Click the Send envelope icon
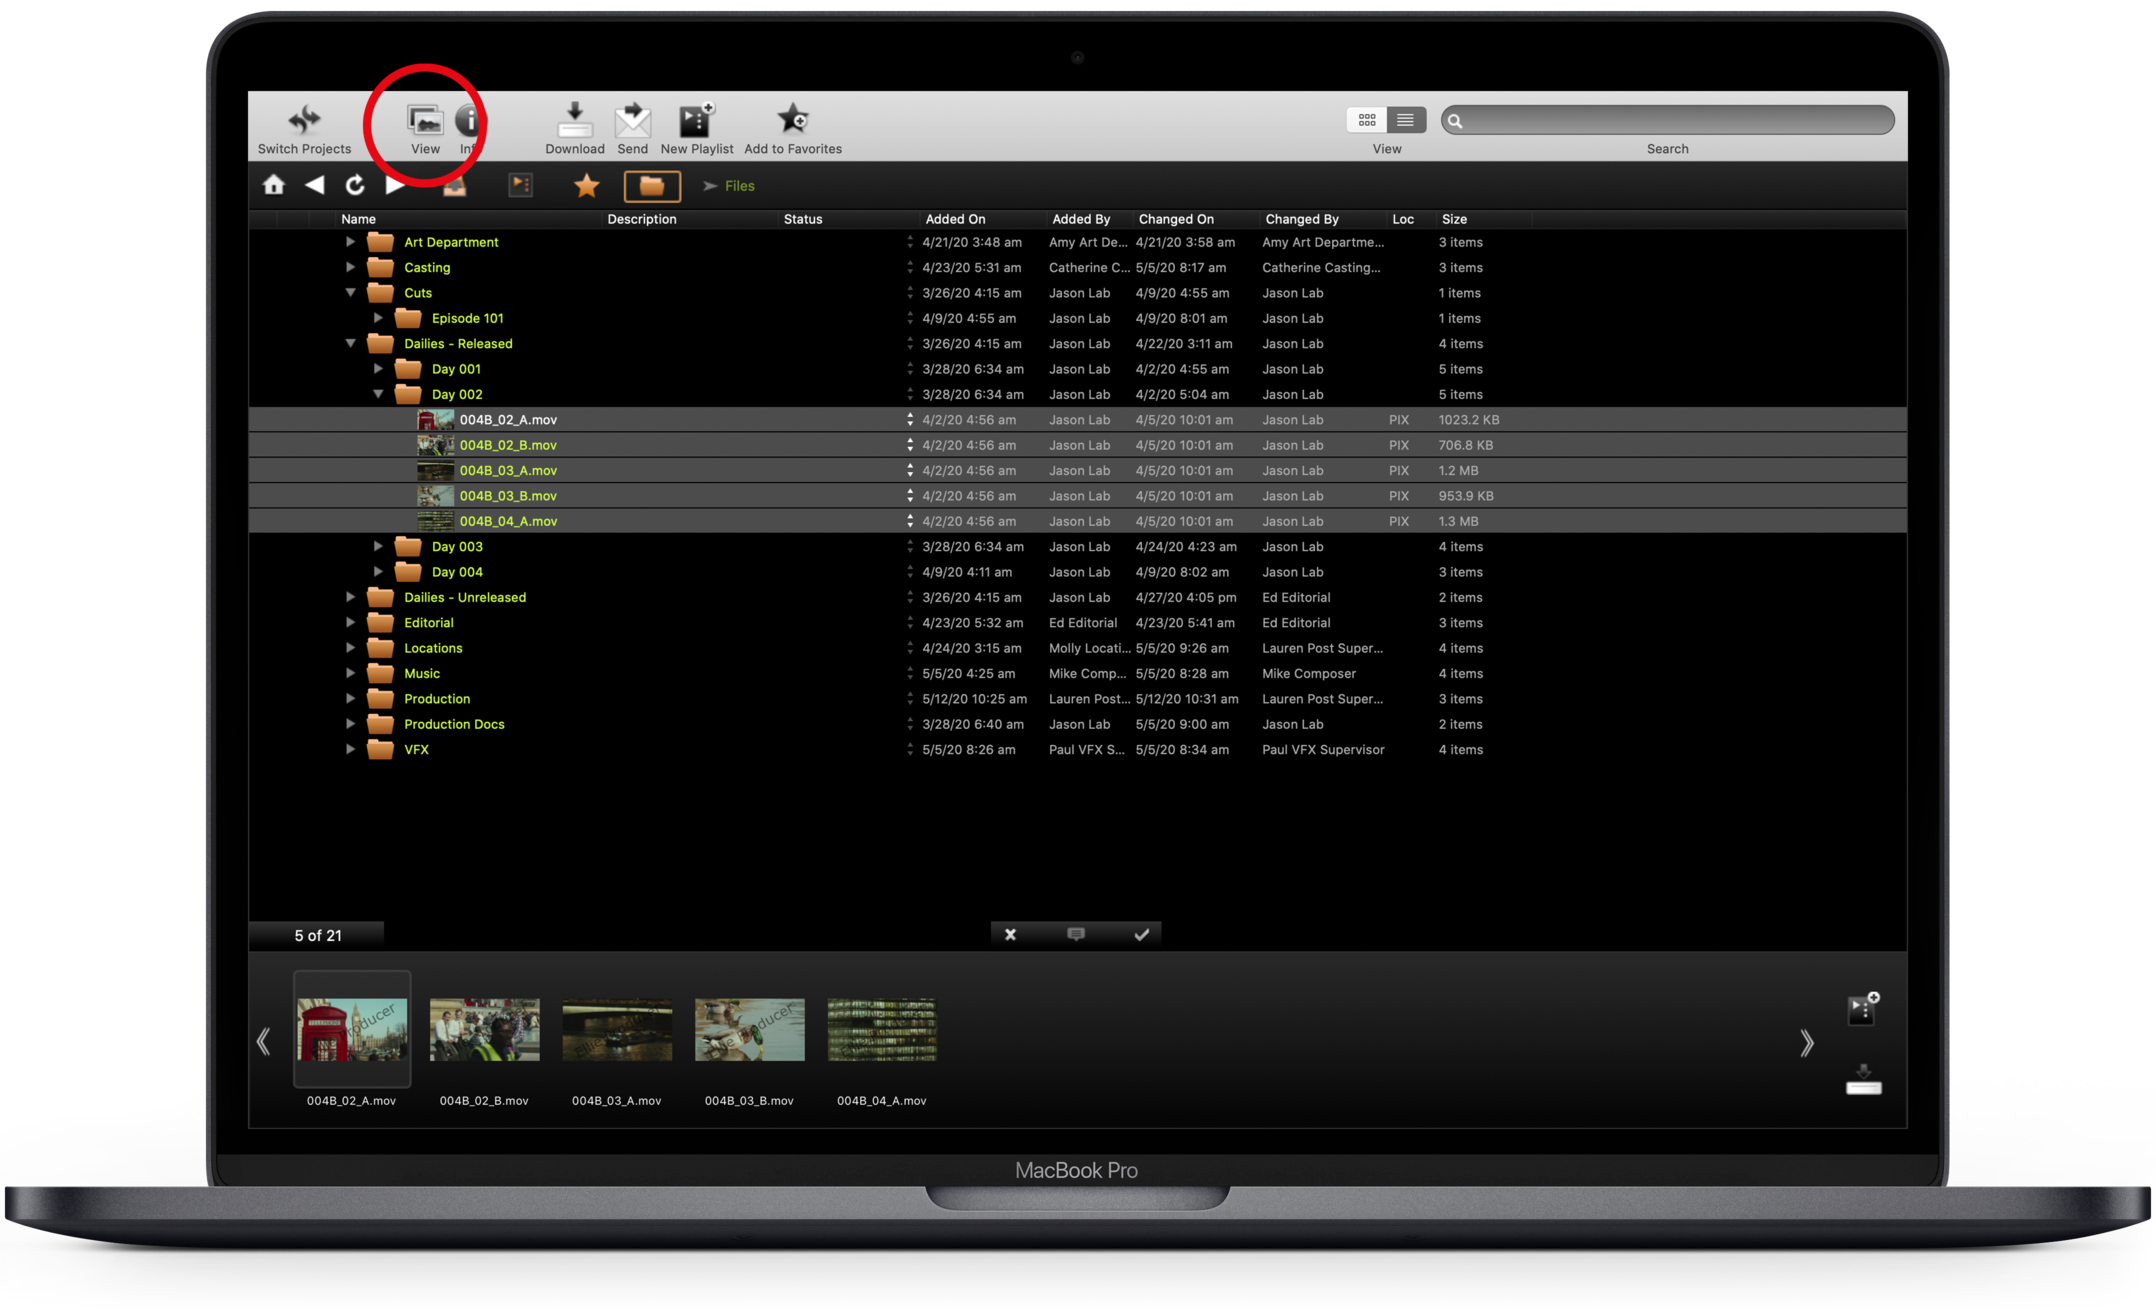 [x=632, y=121]
